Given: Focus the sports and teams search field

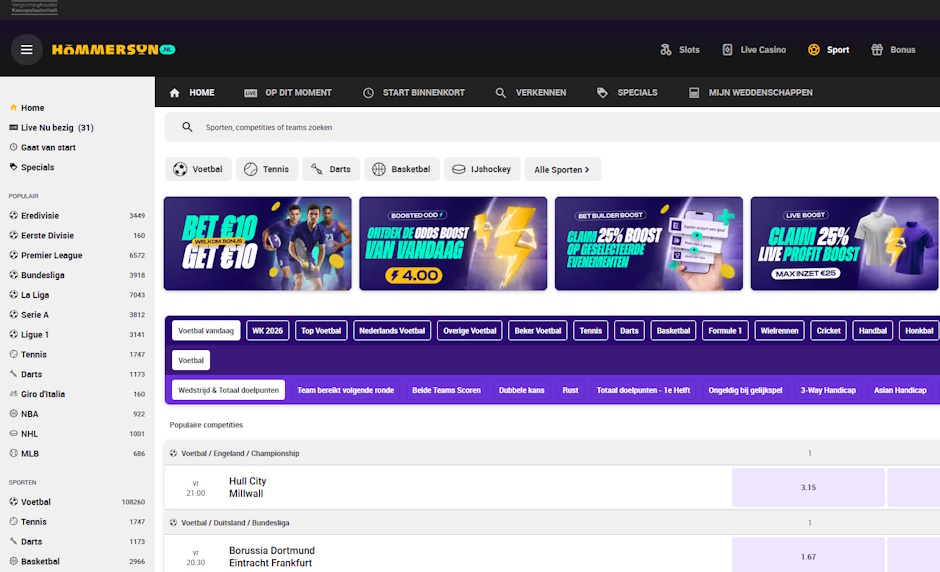Looking at the screenshot, I should coord(552,127).
